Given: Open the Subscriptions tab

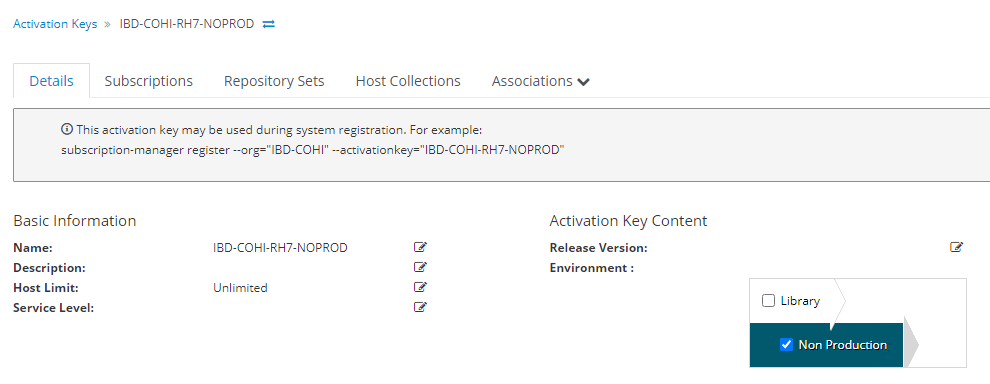Looking at the screenshot, I should click(148, 81).
